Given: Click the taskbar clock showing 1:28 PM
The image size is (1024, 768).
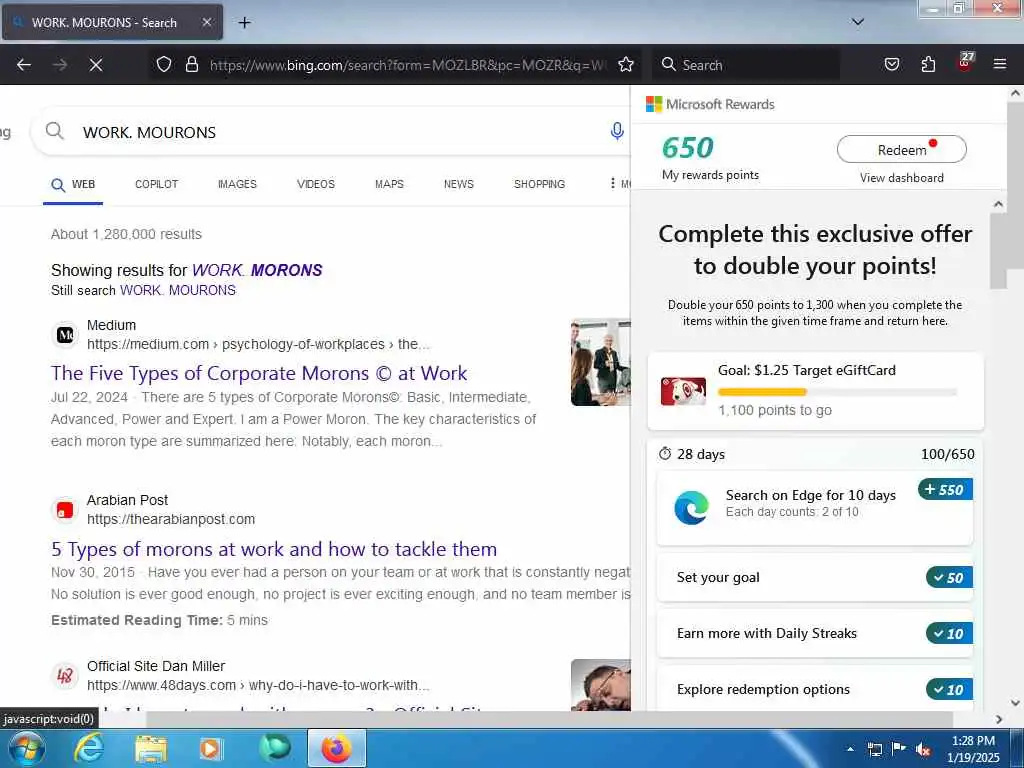Looking at the screenshot, I should [973, 749].
